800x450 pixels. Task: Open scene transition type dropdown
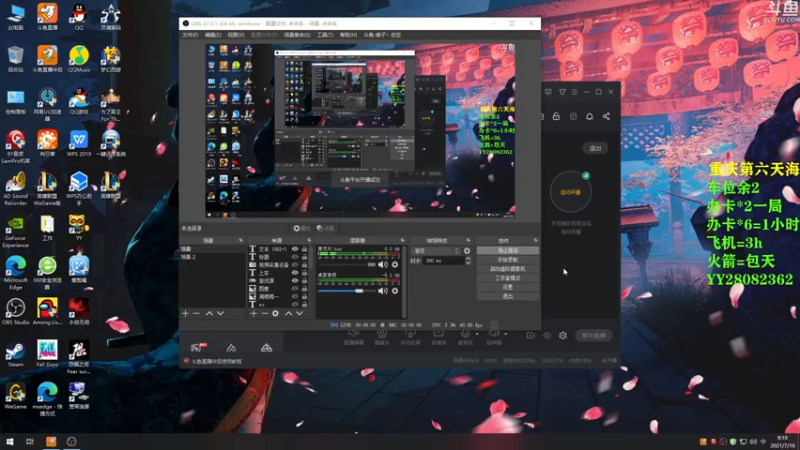point(436,251)
